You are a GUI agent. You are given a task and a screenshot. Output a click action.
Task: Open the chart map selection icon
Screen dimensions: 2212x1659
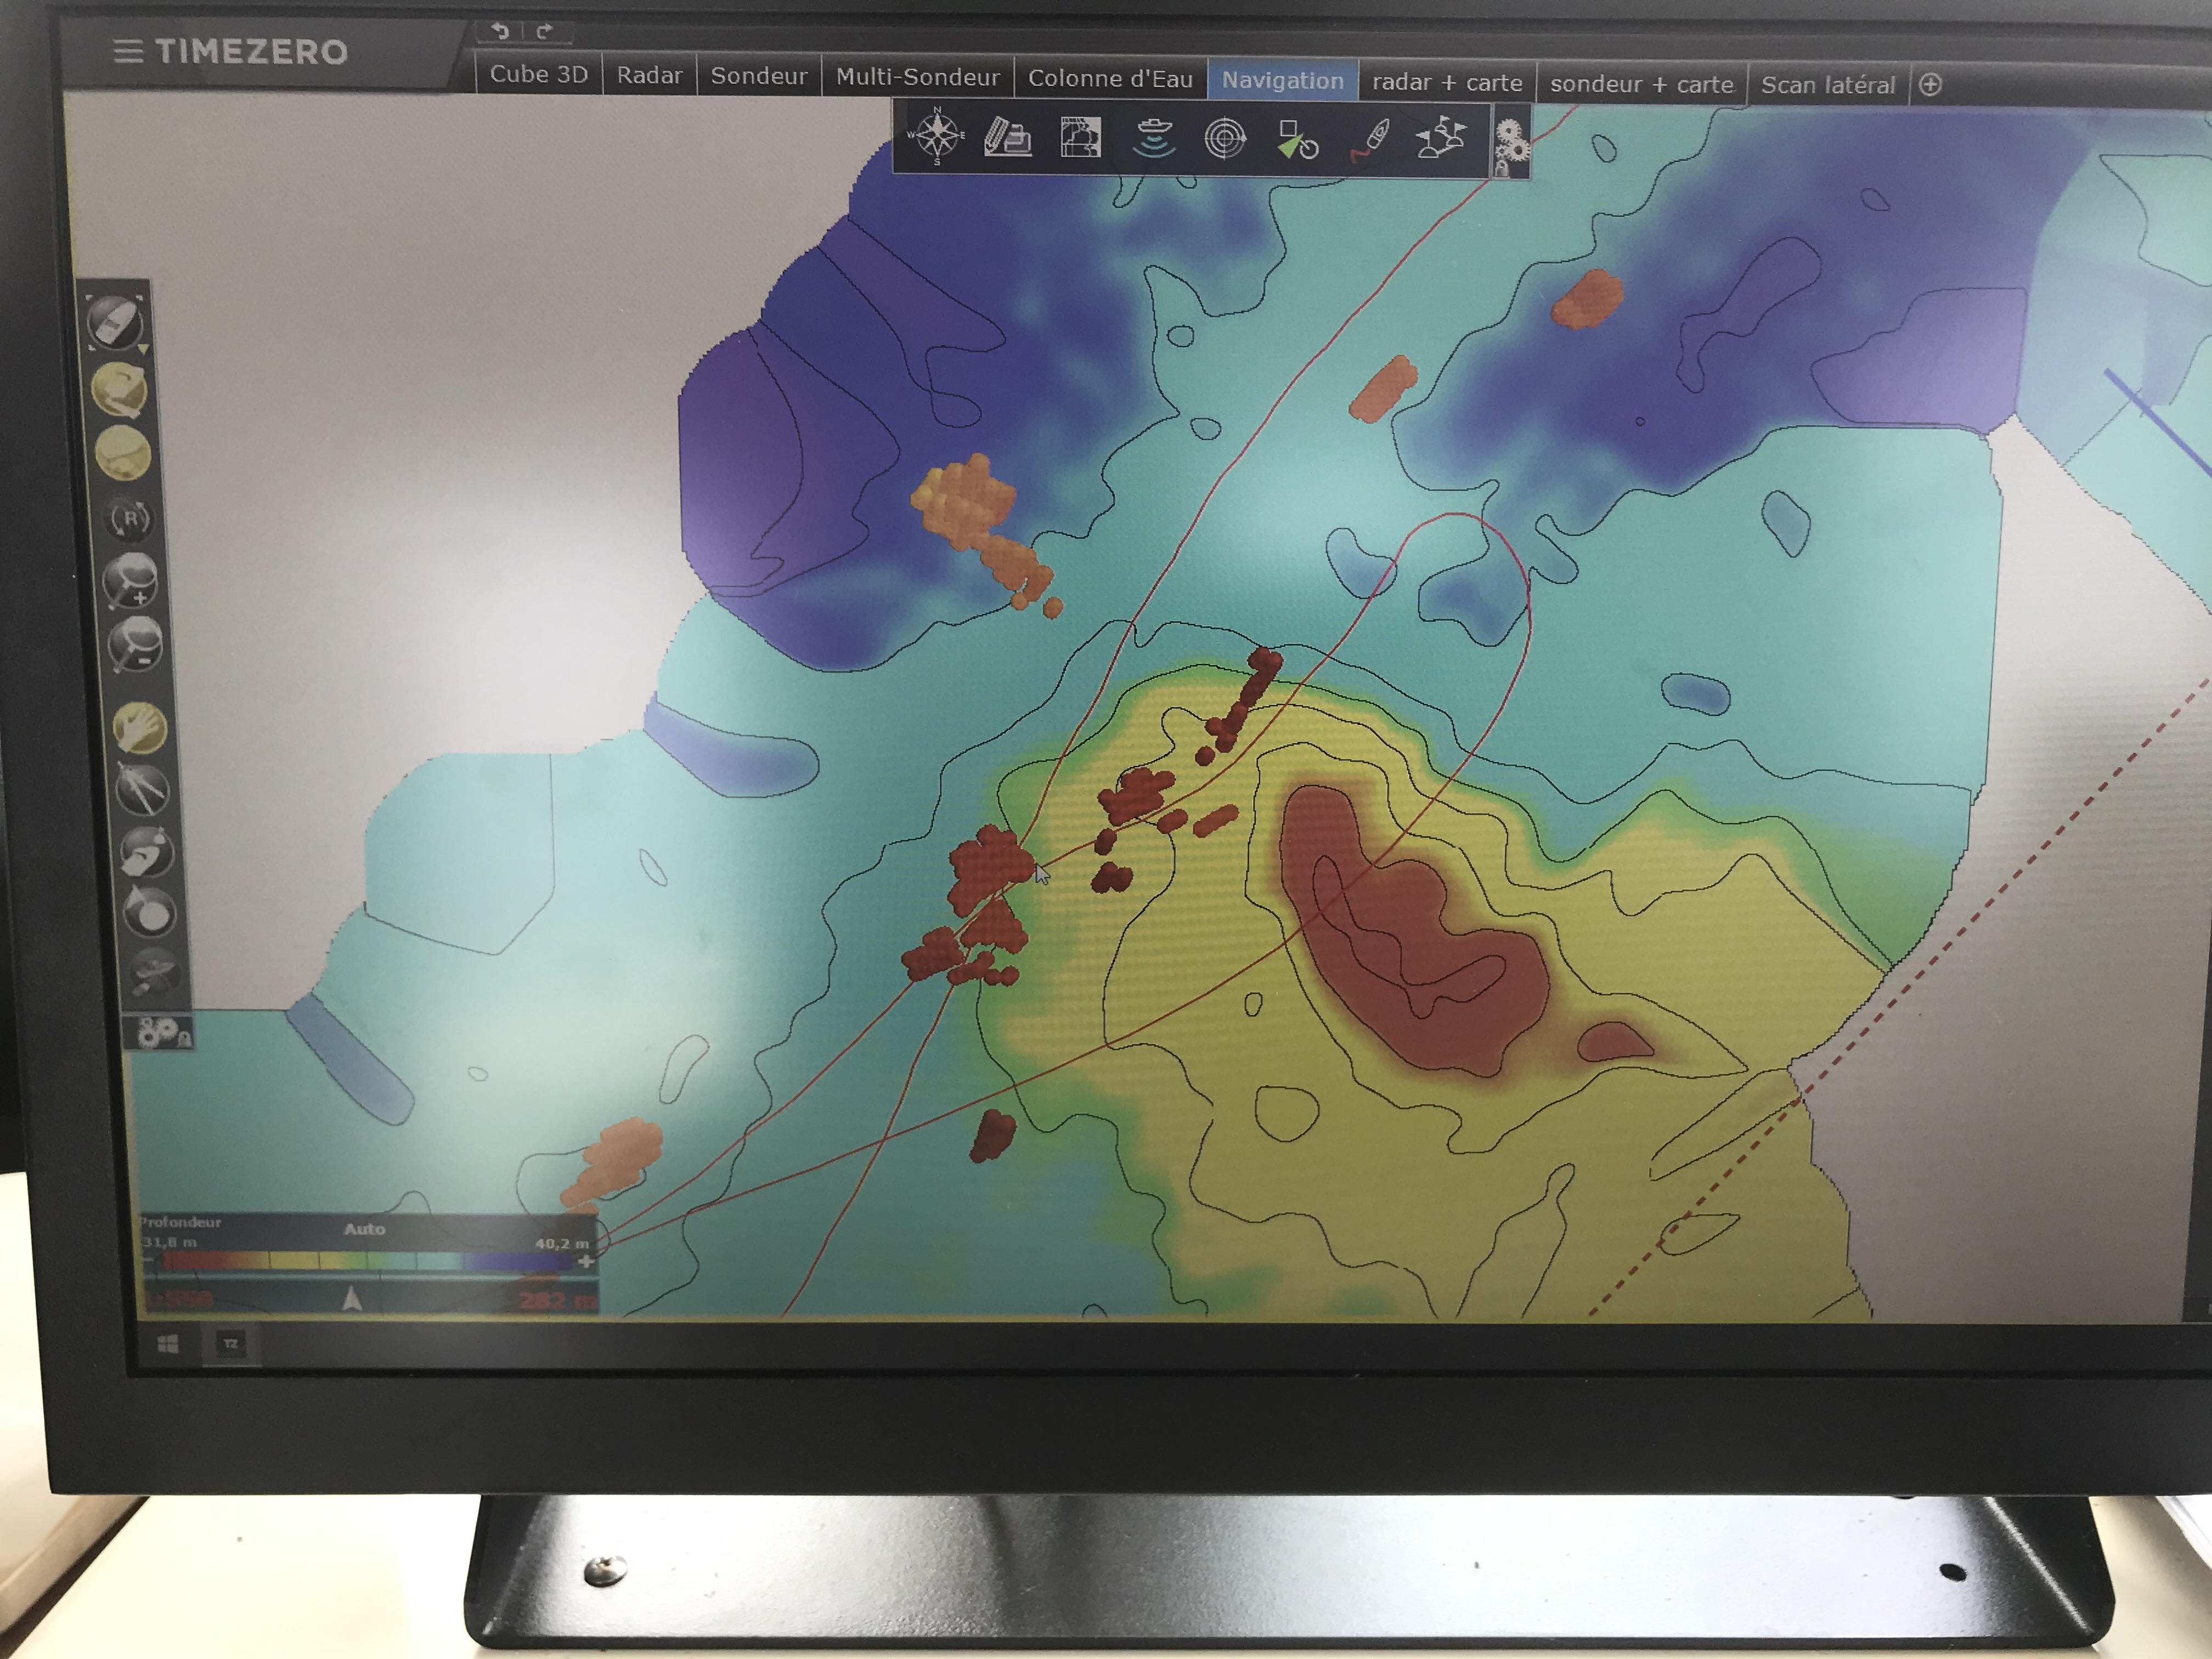pyautogui.click(x=1080, y=137)
